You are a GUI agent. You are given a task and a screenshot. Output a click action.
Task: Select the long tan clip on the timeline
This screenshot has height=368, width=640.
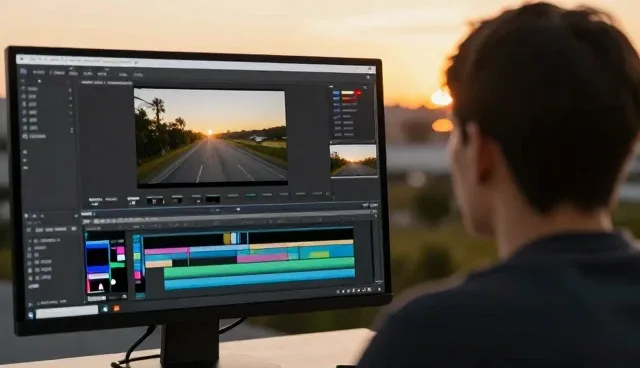(x=301, y=245)
